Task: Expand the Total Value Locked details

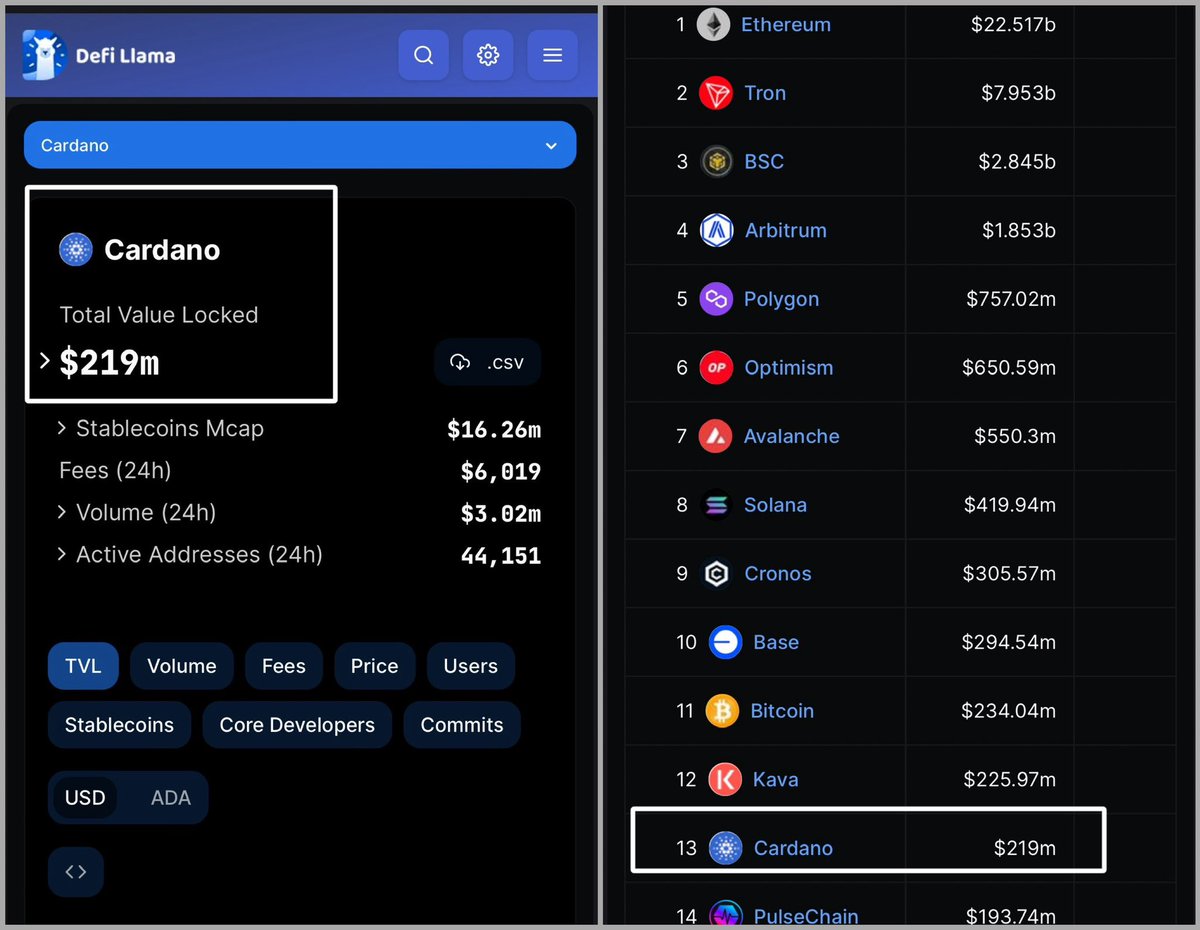Action: tap(44, 363)
